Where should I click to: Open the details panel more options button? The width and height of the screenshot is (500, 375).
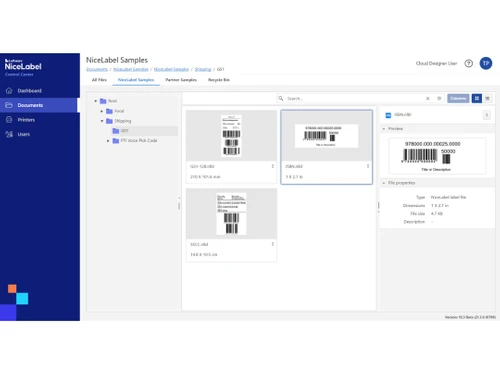click(487, 115)
